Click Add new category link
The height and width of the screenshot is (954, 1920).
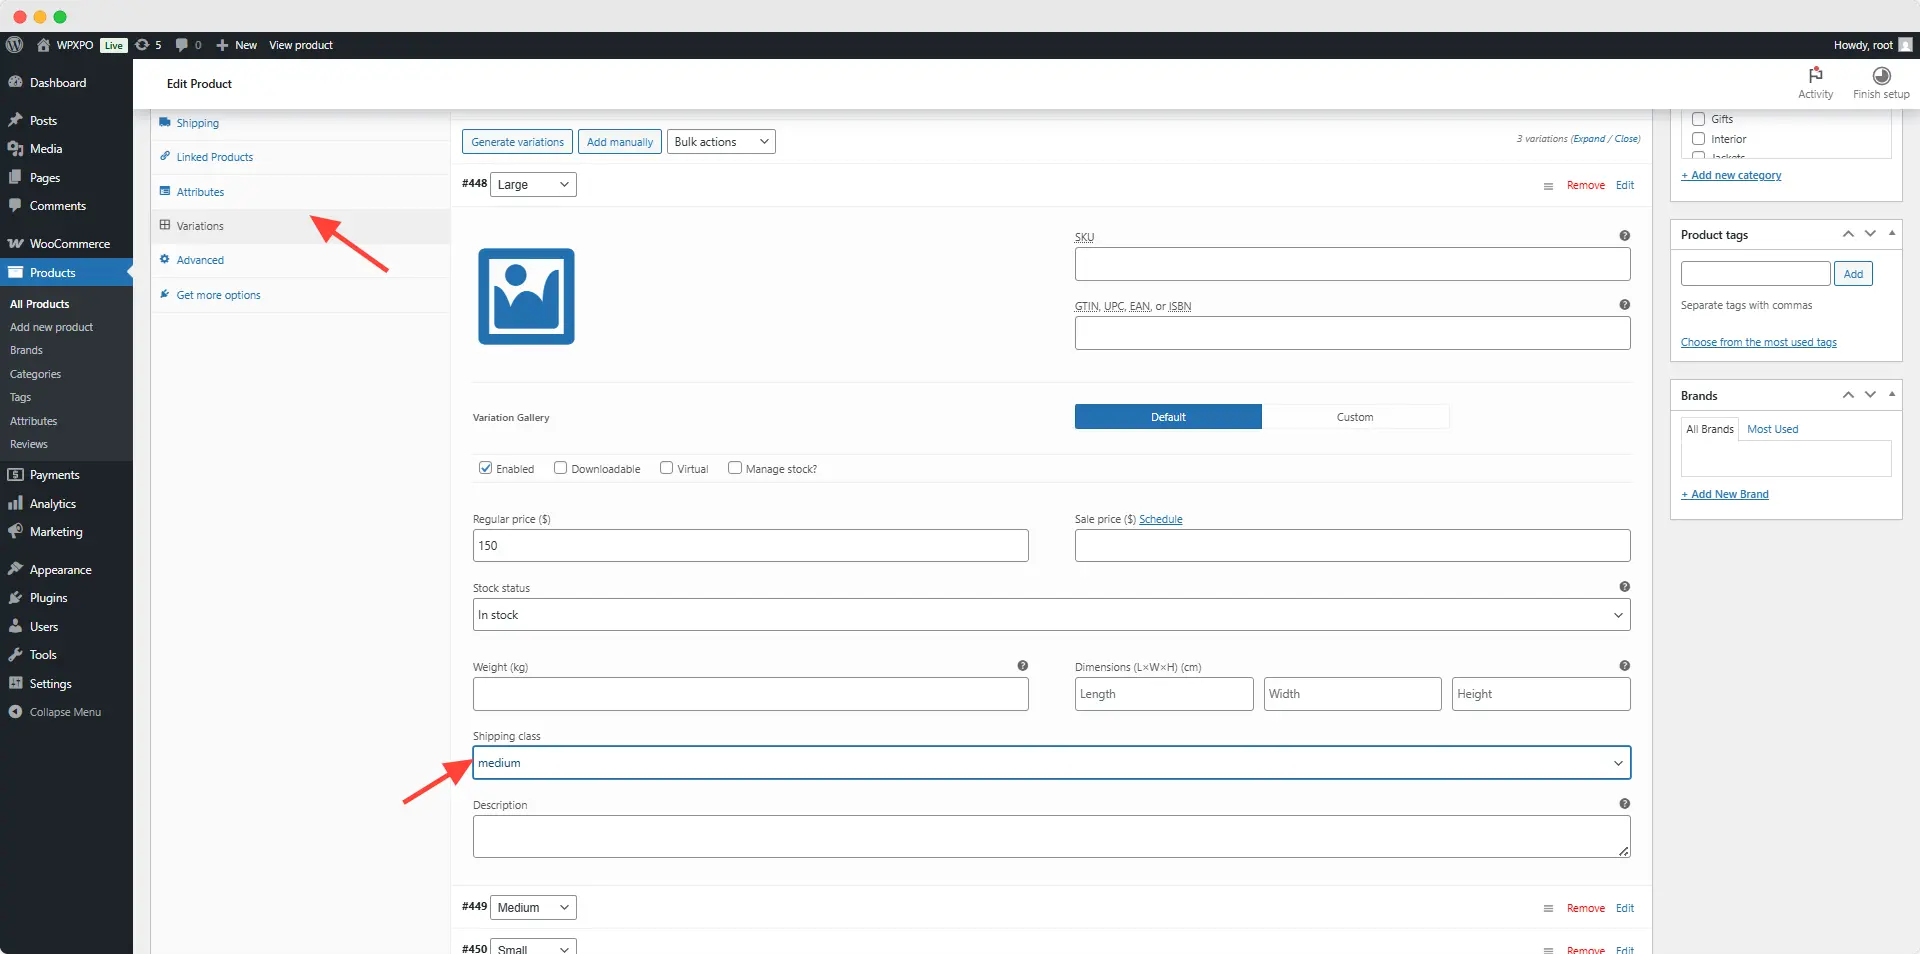pos(1731,175)
